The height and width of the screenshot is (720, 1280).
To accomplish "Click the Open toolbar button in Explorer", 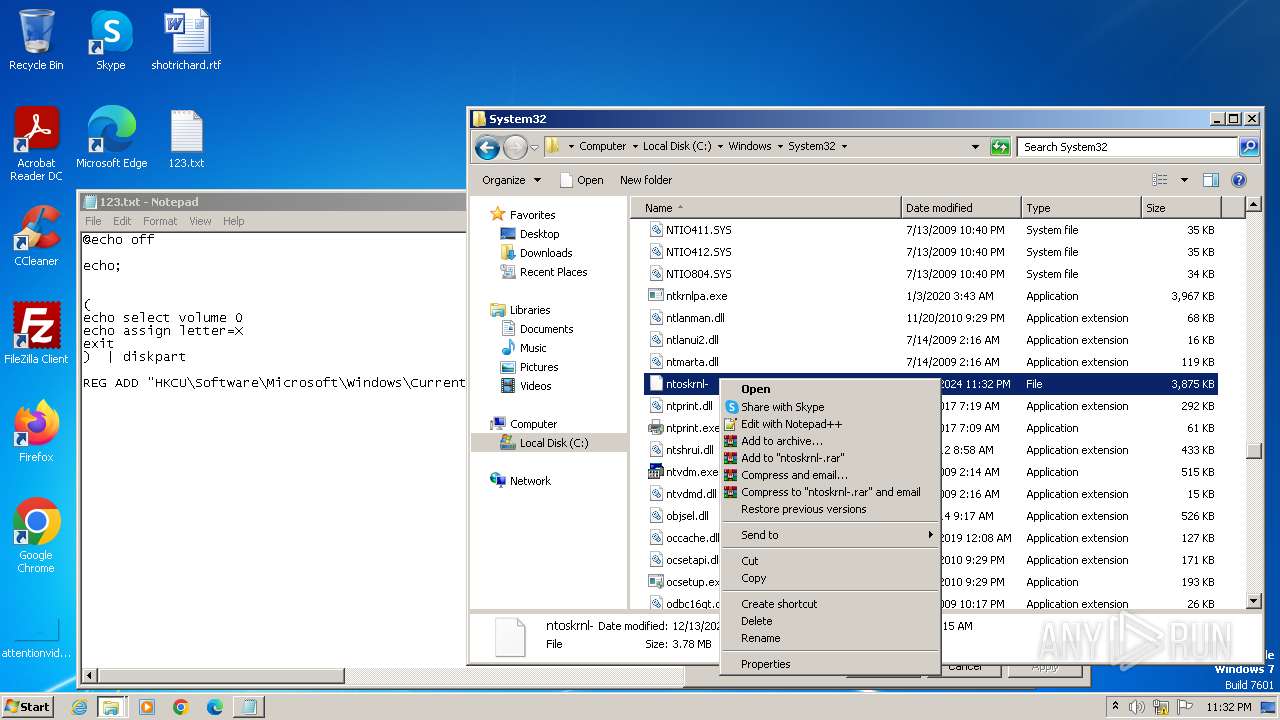I will pos(581,180).
